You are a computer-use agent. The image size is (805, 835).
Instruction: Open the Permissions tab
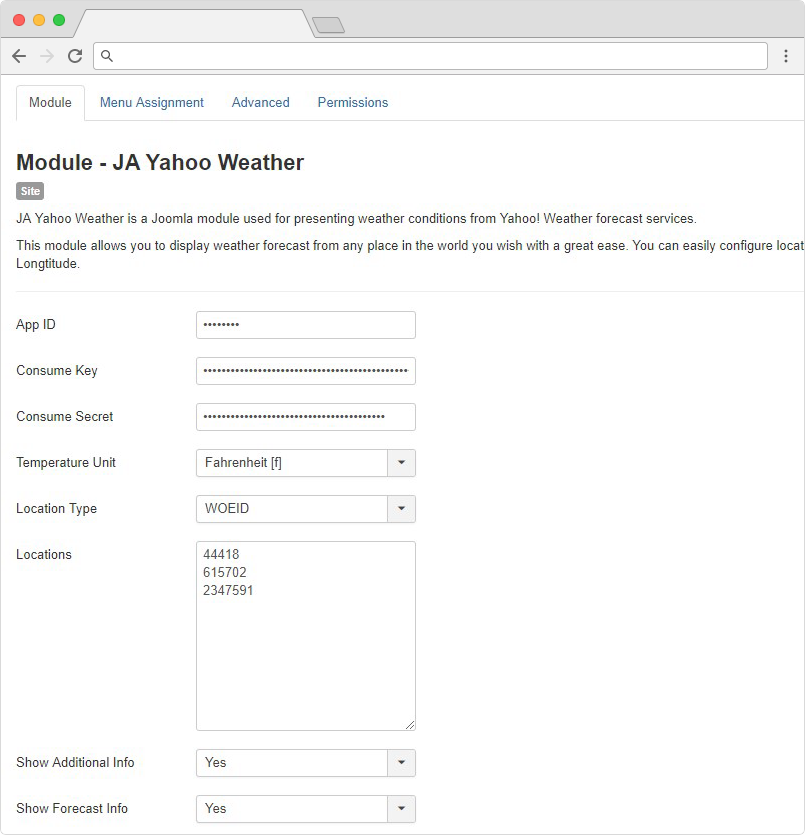click(x=352, y=103)
